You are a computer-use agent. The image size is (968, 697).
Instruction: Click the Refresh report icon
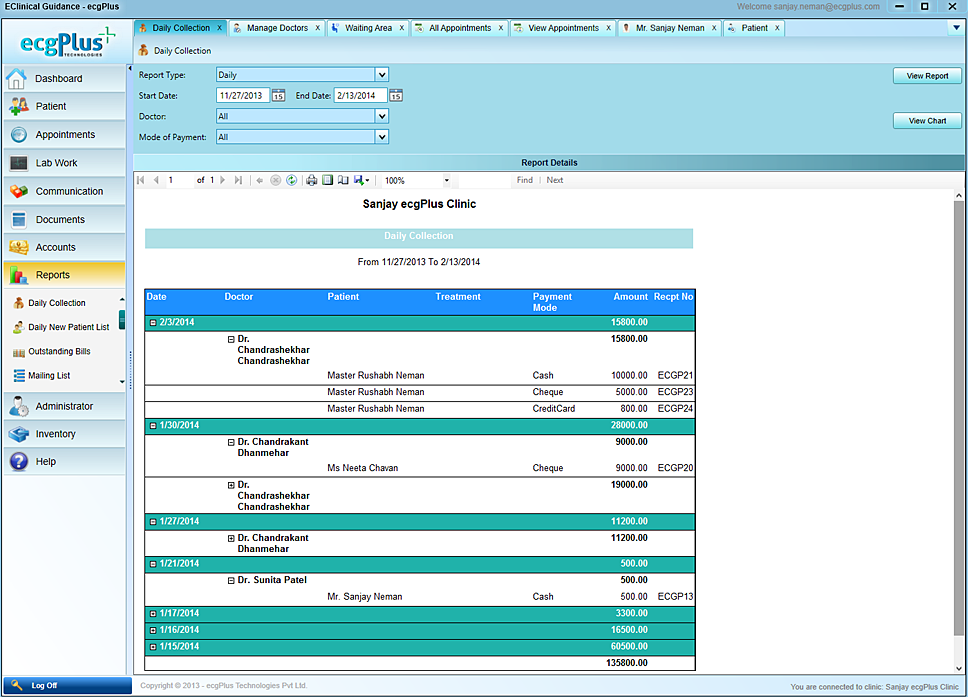[291, 181]
